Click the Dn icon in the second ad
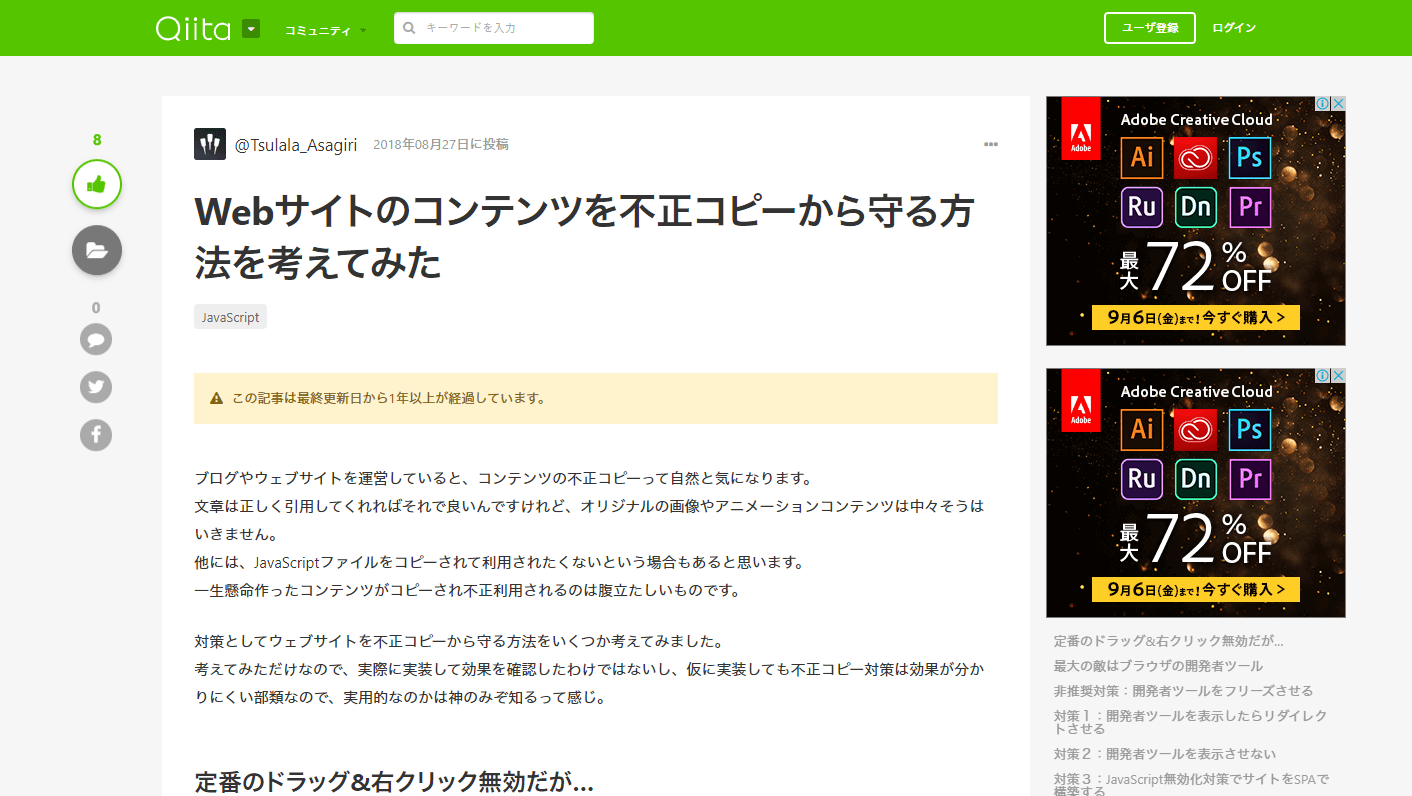The width and height of the screenshot is (1412, 796). (1196, 479)
